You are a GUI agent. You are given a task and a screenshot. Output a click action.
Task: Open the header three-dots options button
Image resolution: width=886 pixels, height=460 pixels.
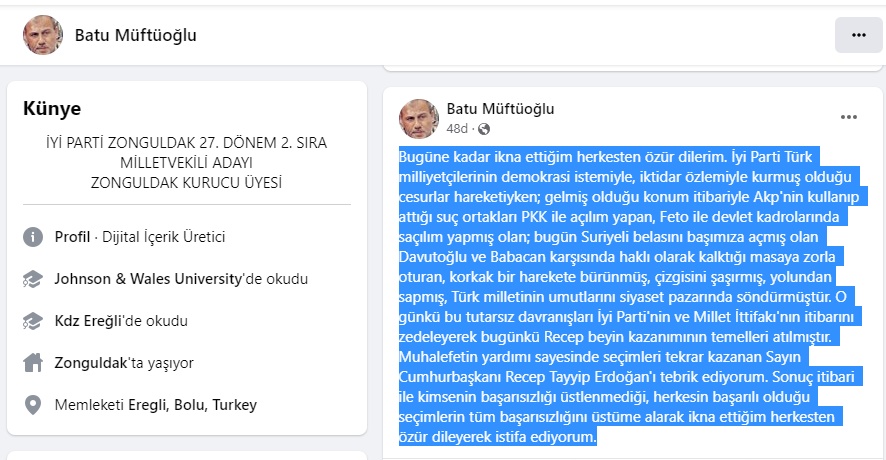pos(858,35)
